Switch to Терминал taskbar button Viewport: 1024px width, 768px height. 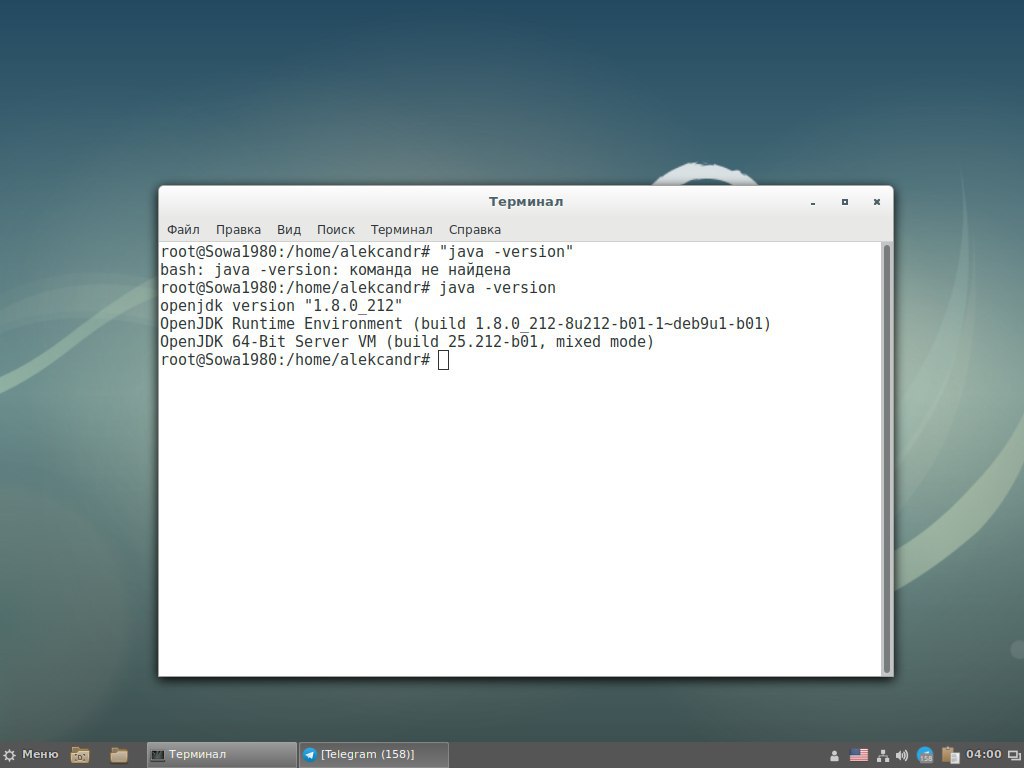pyautogui.click(x=221, y=755)
